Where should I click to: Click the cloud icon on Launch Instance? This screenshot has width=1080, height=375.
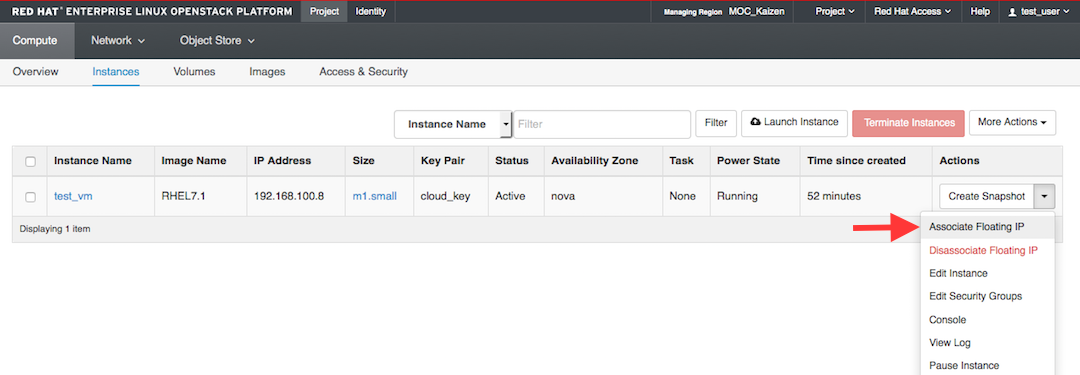coord(756,122)
